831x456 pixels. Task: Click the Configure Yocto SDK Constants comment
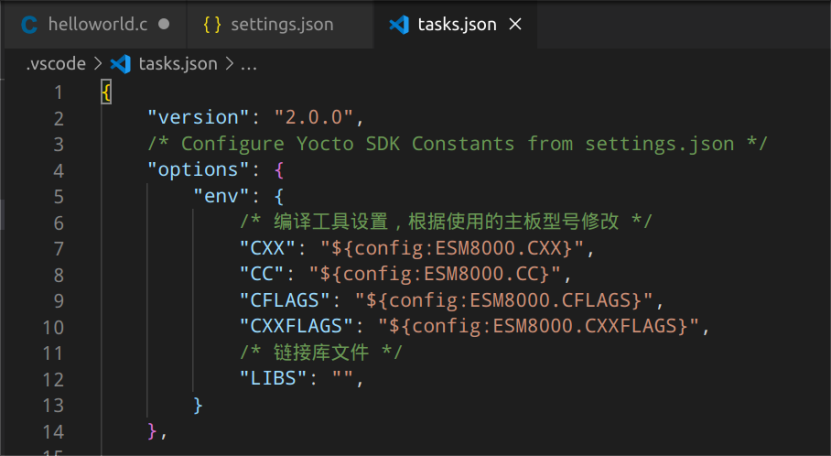point(457,144)
